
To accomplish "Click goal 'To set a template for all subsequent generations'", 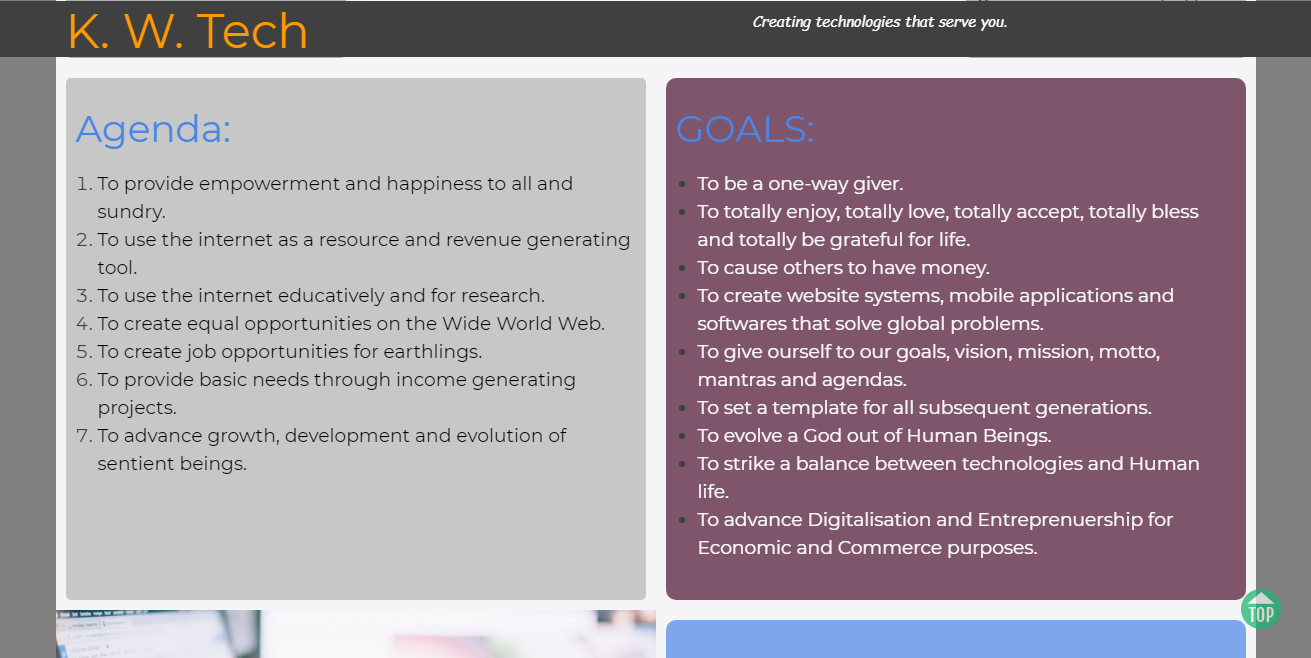I will pyautogui.click(x=924, y=408).
